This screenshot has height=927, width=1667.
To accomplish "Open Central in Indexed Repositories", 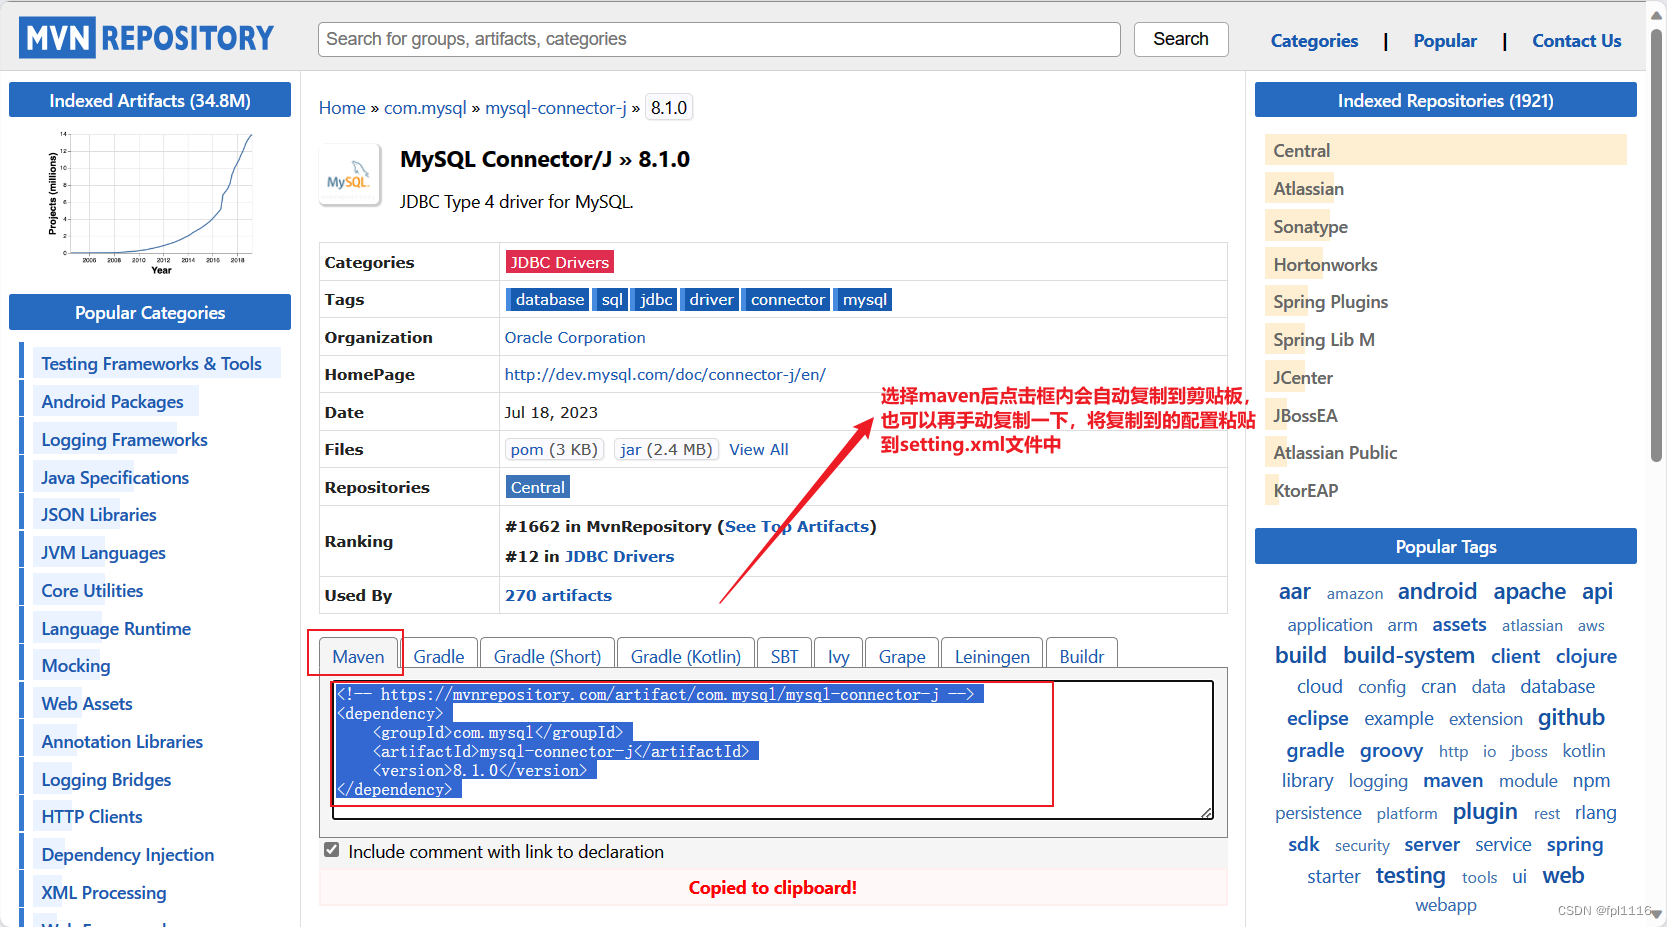I will click(1302, 151).
